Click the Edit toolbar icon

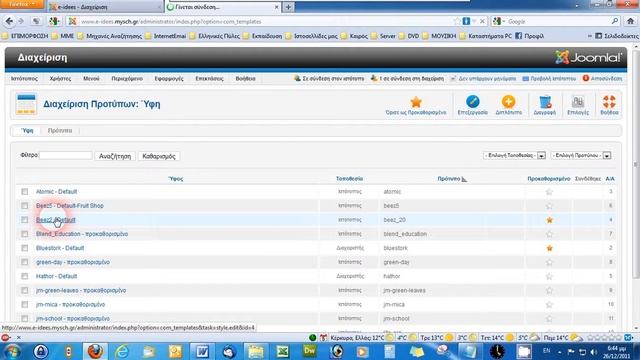[x=472, y=101]
